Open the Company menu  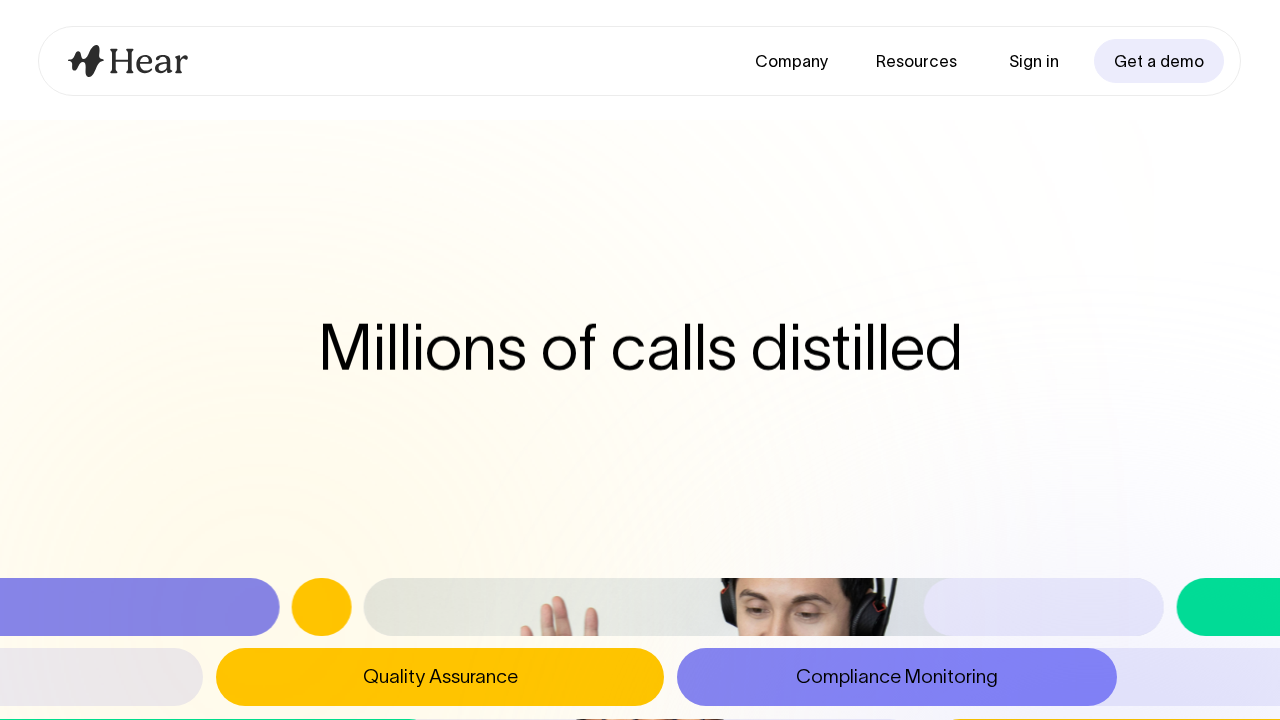pyautogui.click(x=791, y=61)
